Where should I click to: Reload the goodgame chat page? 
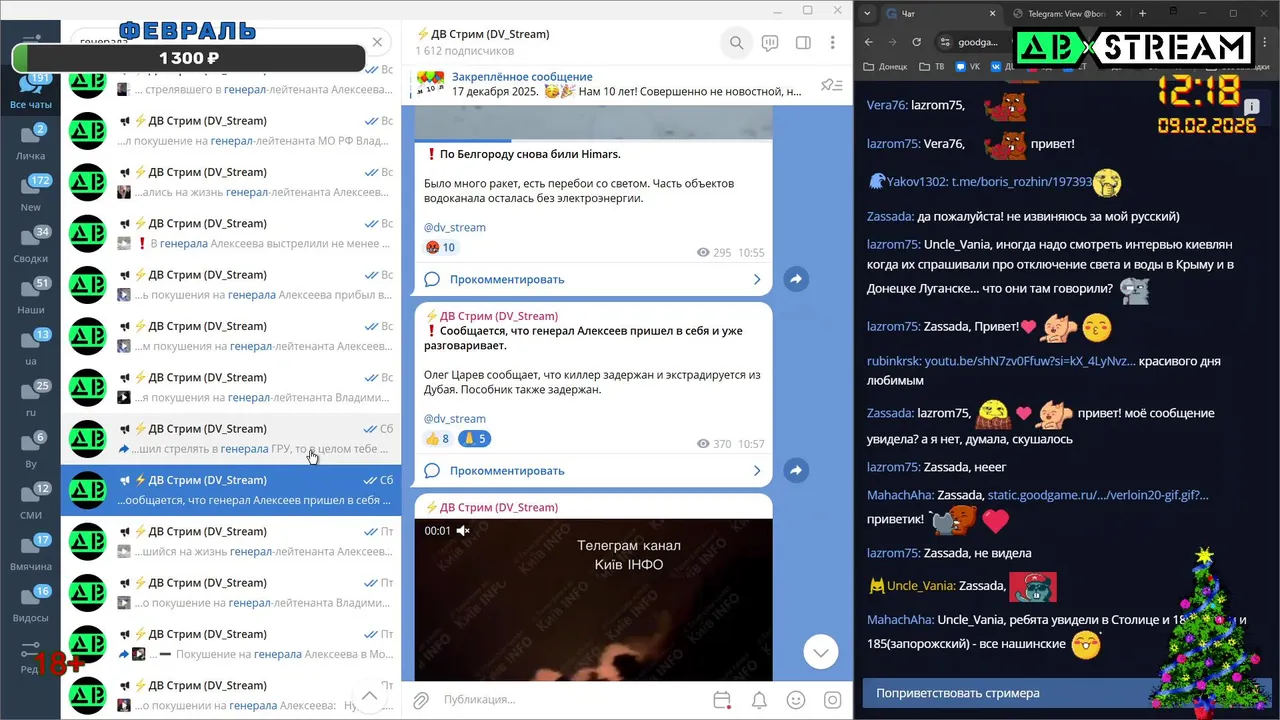coord(916,42)
